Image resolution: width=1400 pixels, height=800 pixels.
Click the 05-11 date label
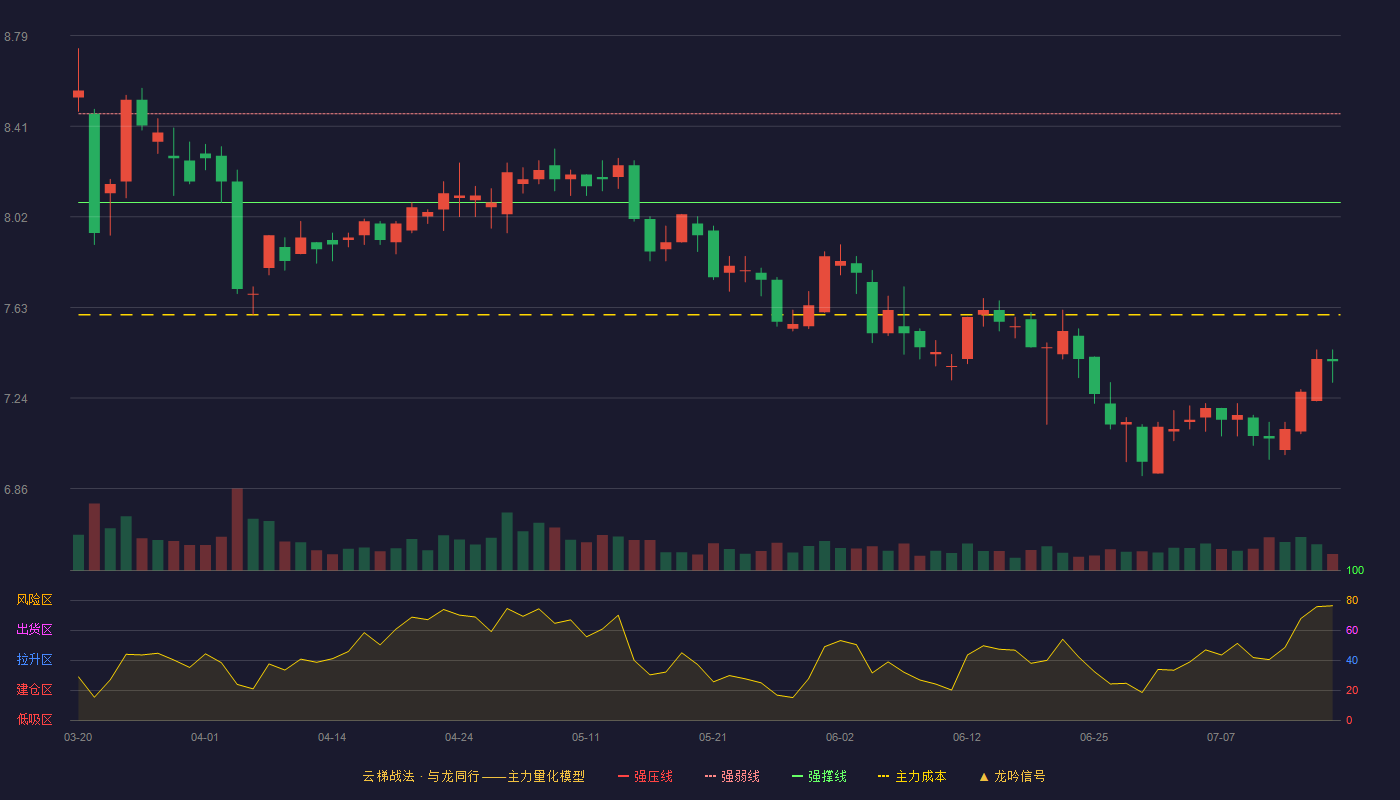pyautogui.click(x=586, y=737)
